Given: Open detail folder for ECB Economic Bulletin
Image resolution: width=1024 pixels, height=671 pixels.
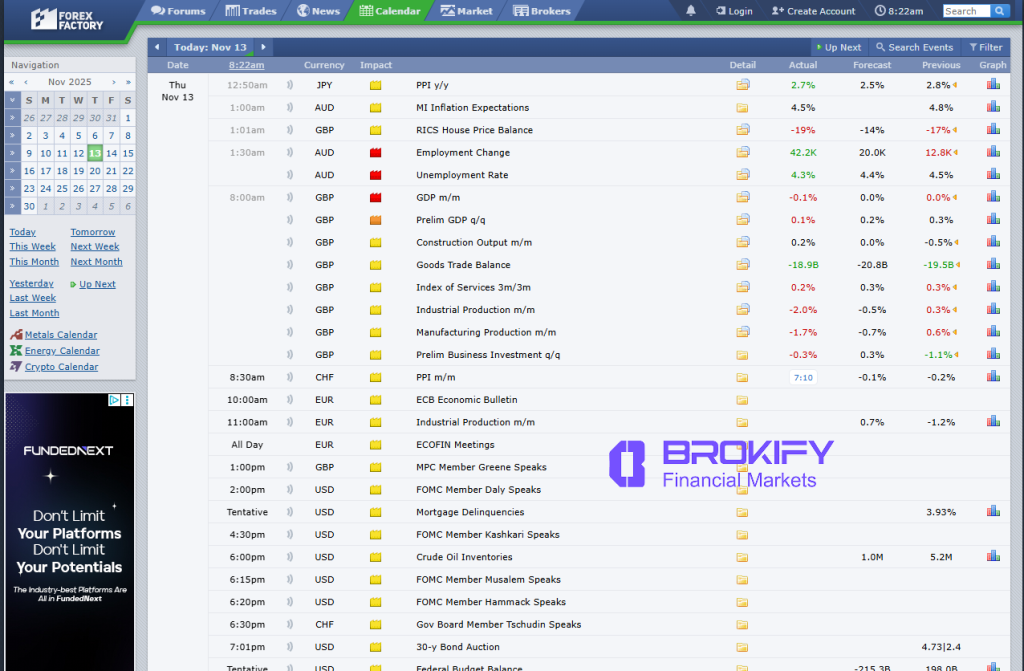Looking at the screenshot, I should [x=743, y=400].
